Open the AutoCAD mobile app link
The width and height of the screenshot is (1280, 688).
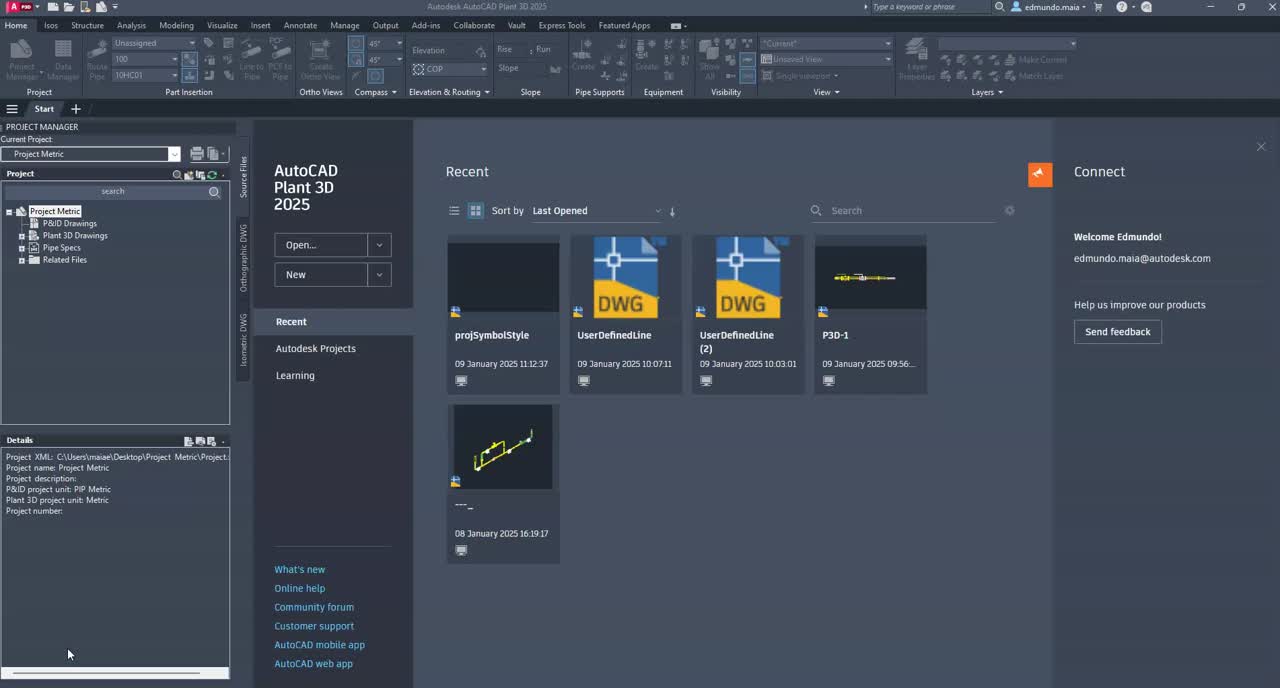click(320, 646)
